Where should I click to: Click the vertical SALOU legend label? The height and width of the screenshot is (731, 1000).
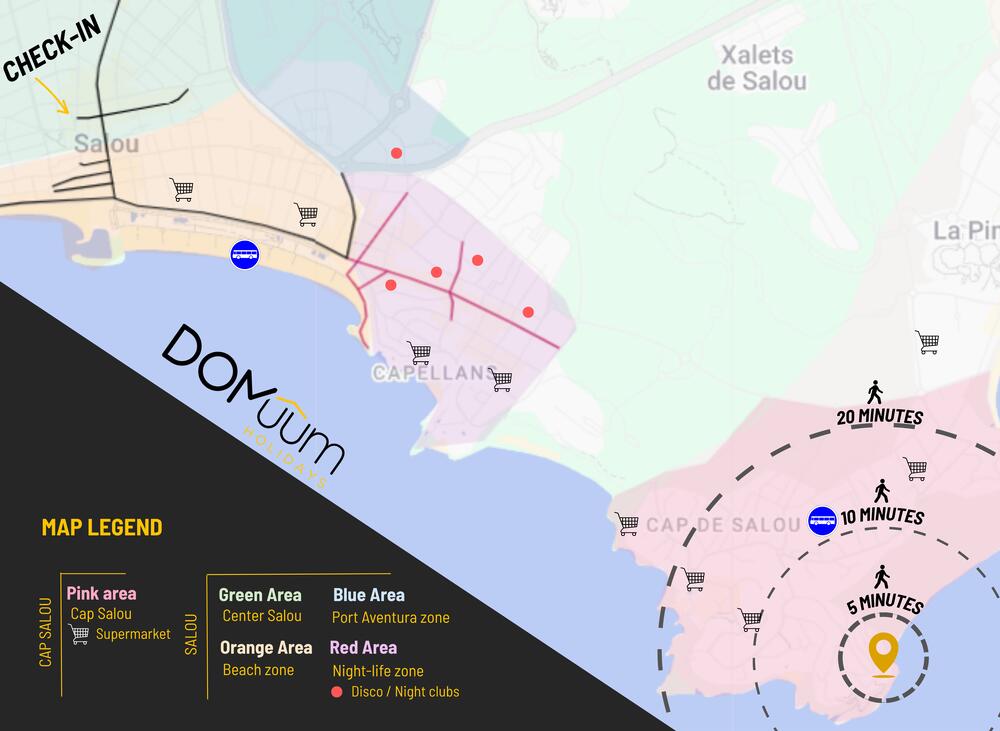[191, 634]
